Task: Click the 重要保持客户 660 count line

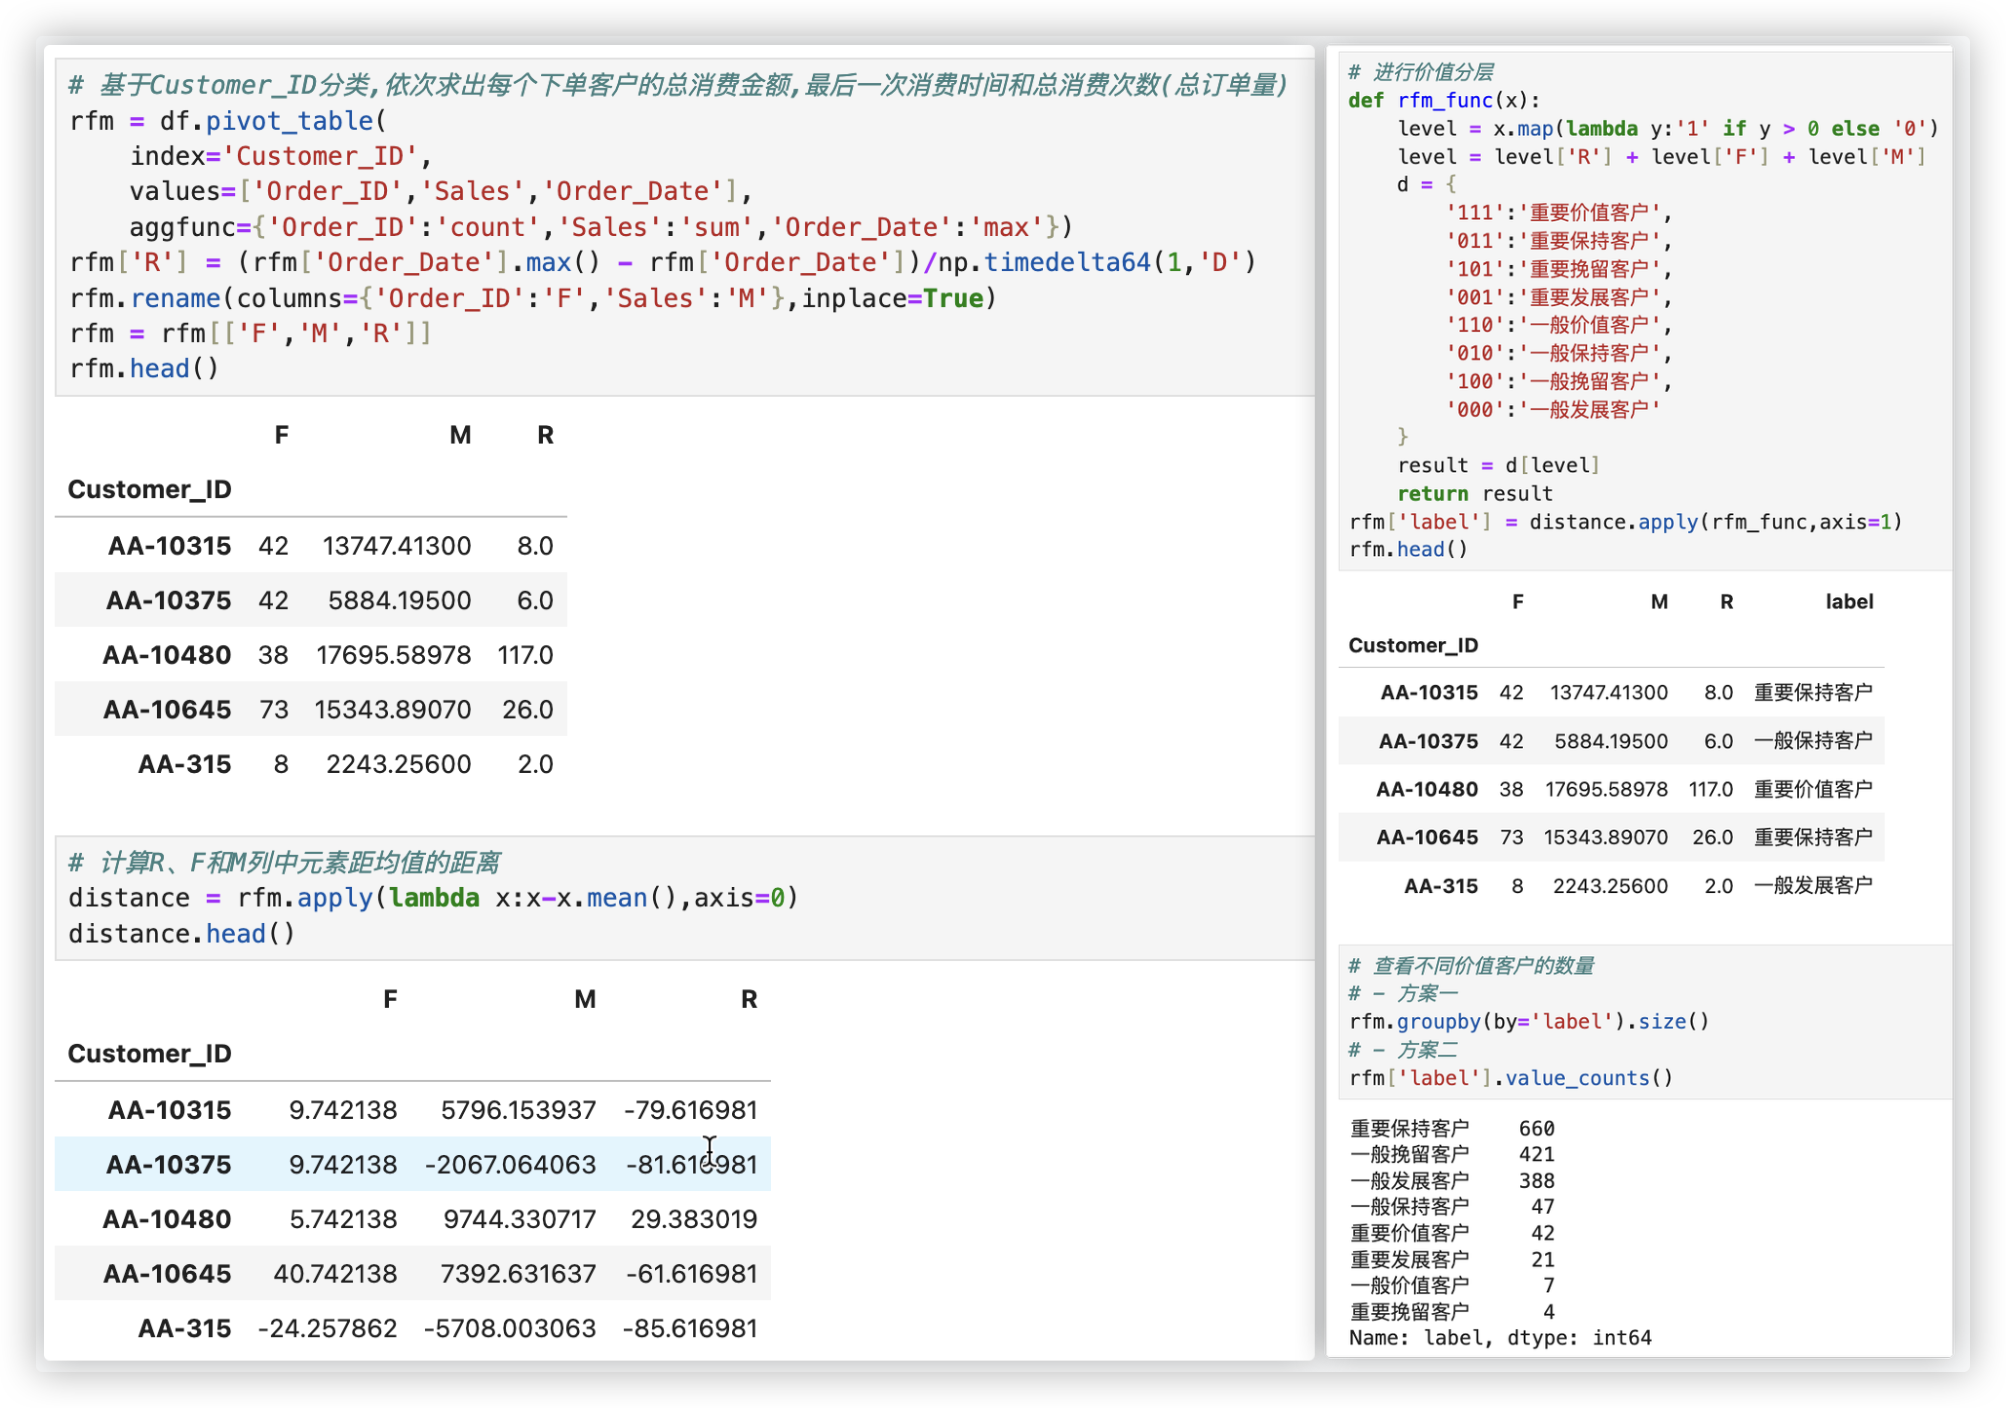Action: [x=1451, y=1128]
